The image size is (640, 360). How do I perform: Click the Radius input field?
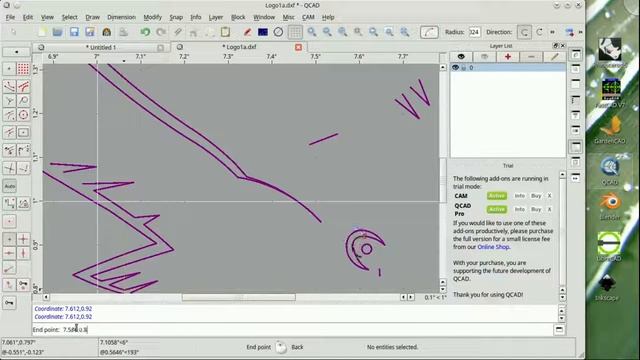click(x=474, y=32)
